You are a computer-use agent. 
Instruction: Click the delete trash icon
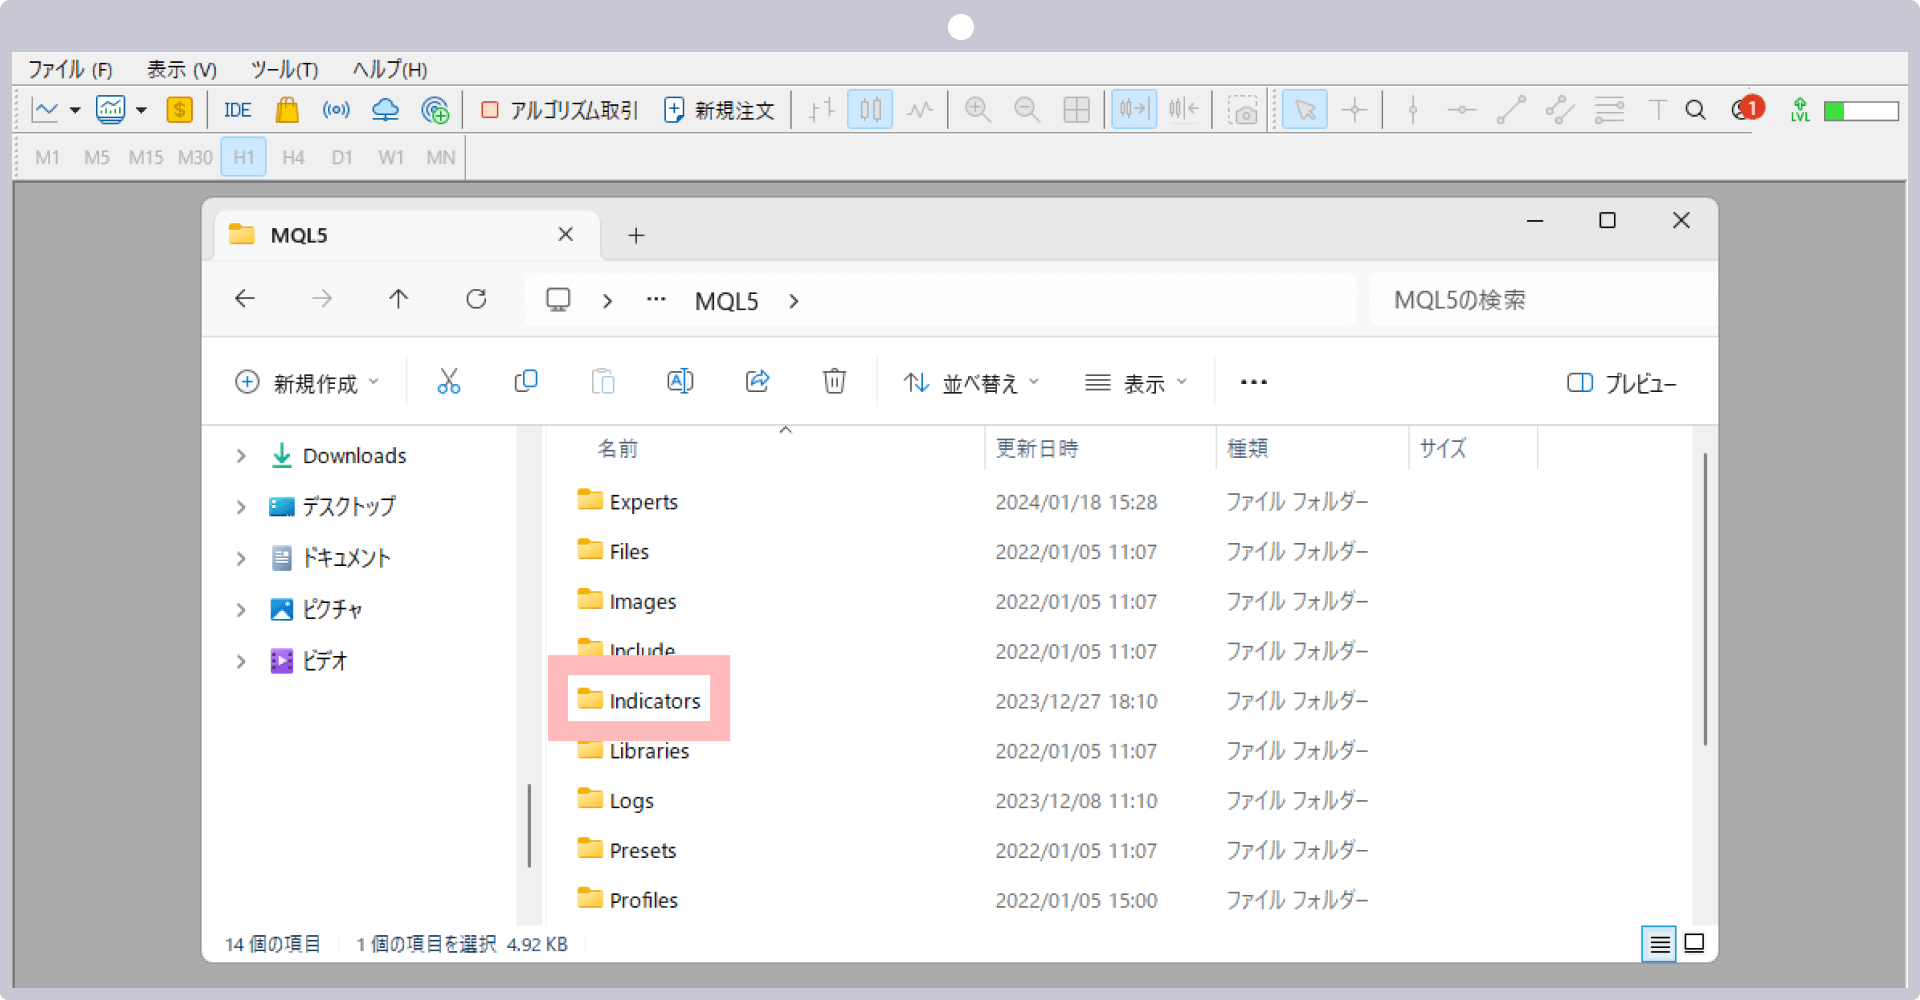point(834,381)
